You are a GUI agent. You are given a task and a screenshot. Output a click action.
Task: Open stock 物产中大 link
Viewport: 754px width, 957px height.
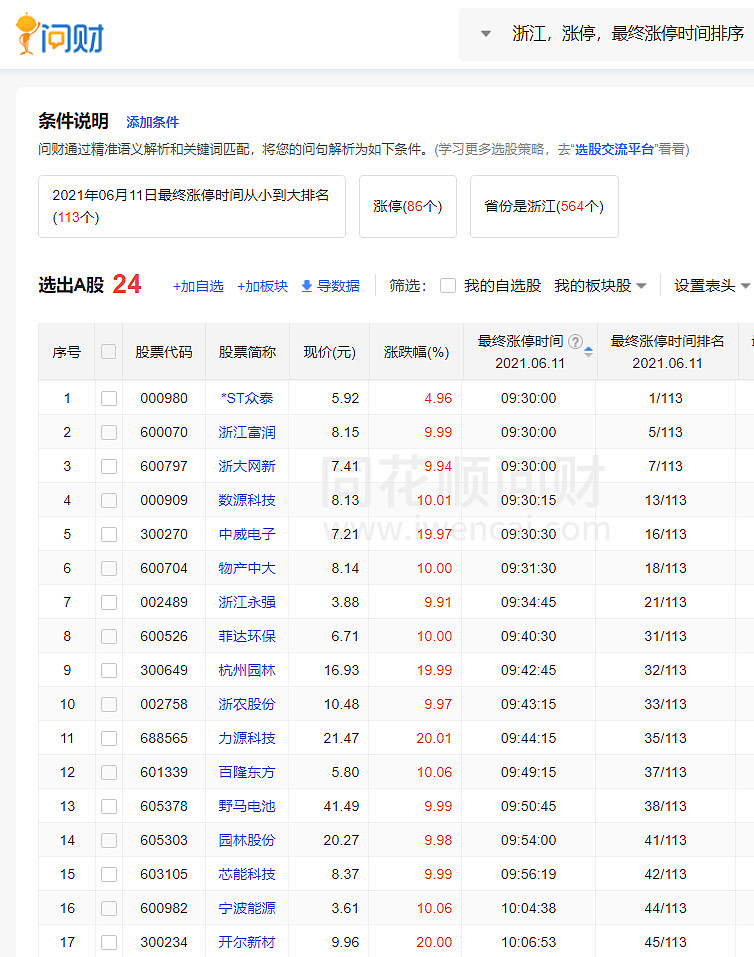tap(247, 568)
